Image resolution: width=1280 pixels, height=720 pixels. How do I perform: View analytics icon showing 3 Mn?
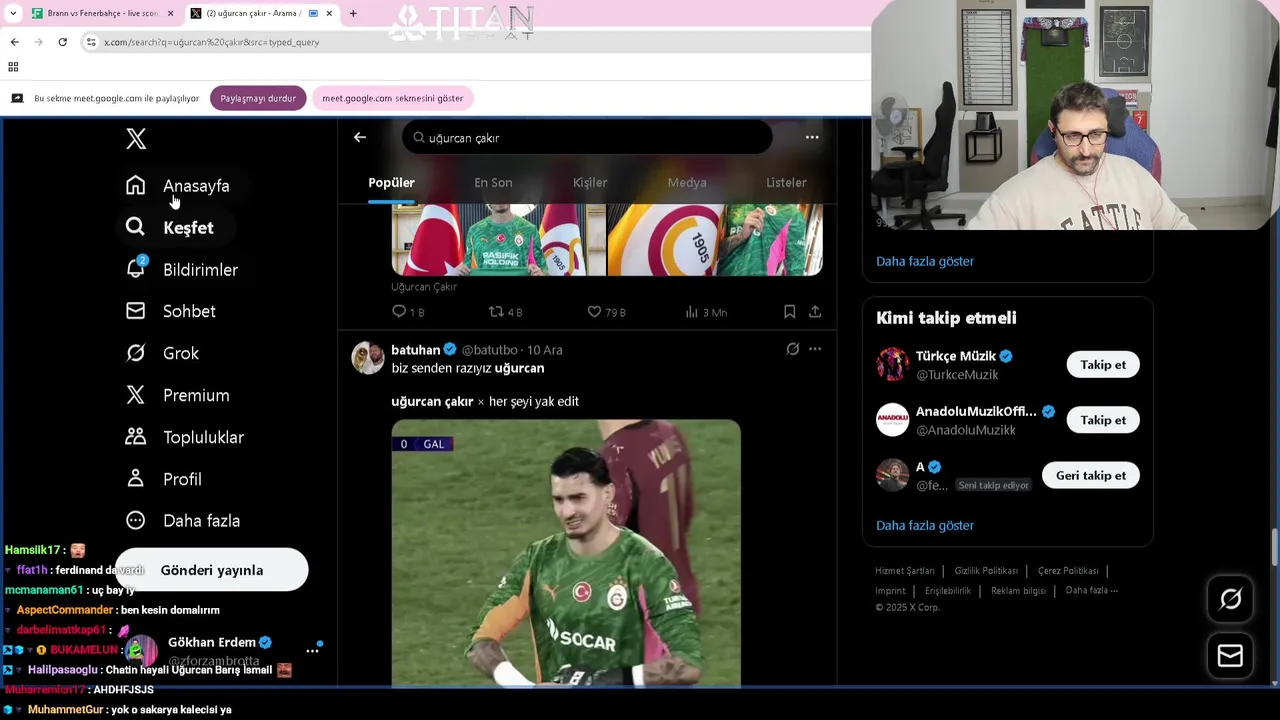[706, 312]
